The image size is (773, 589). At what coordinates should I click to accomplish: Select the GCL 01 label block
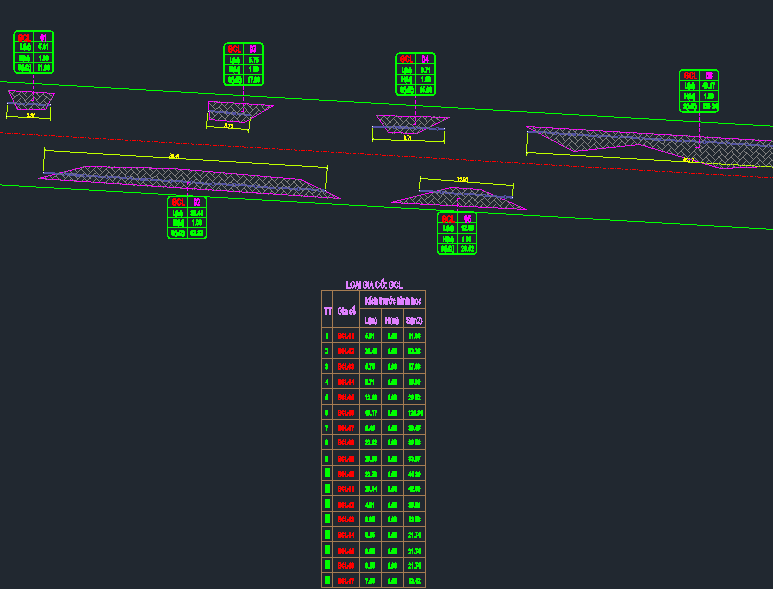tap(34, 52)
